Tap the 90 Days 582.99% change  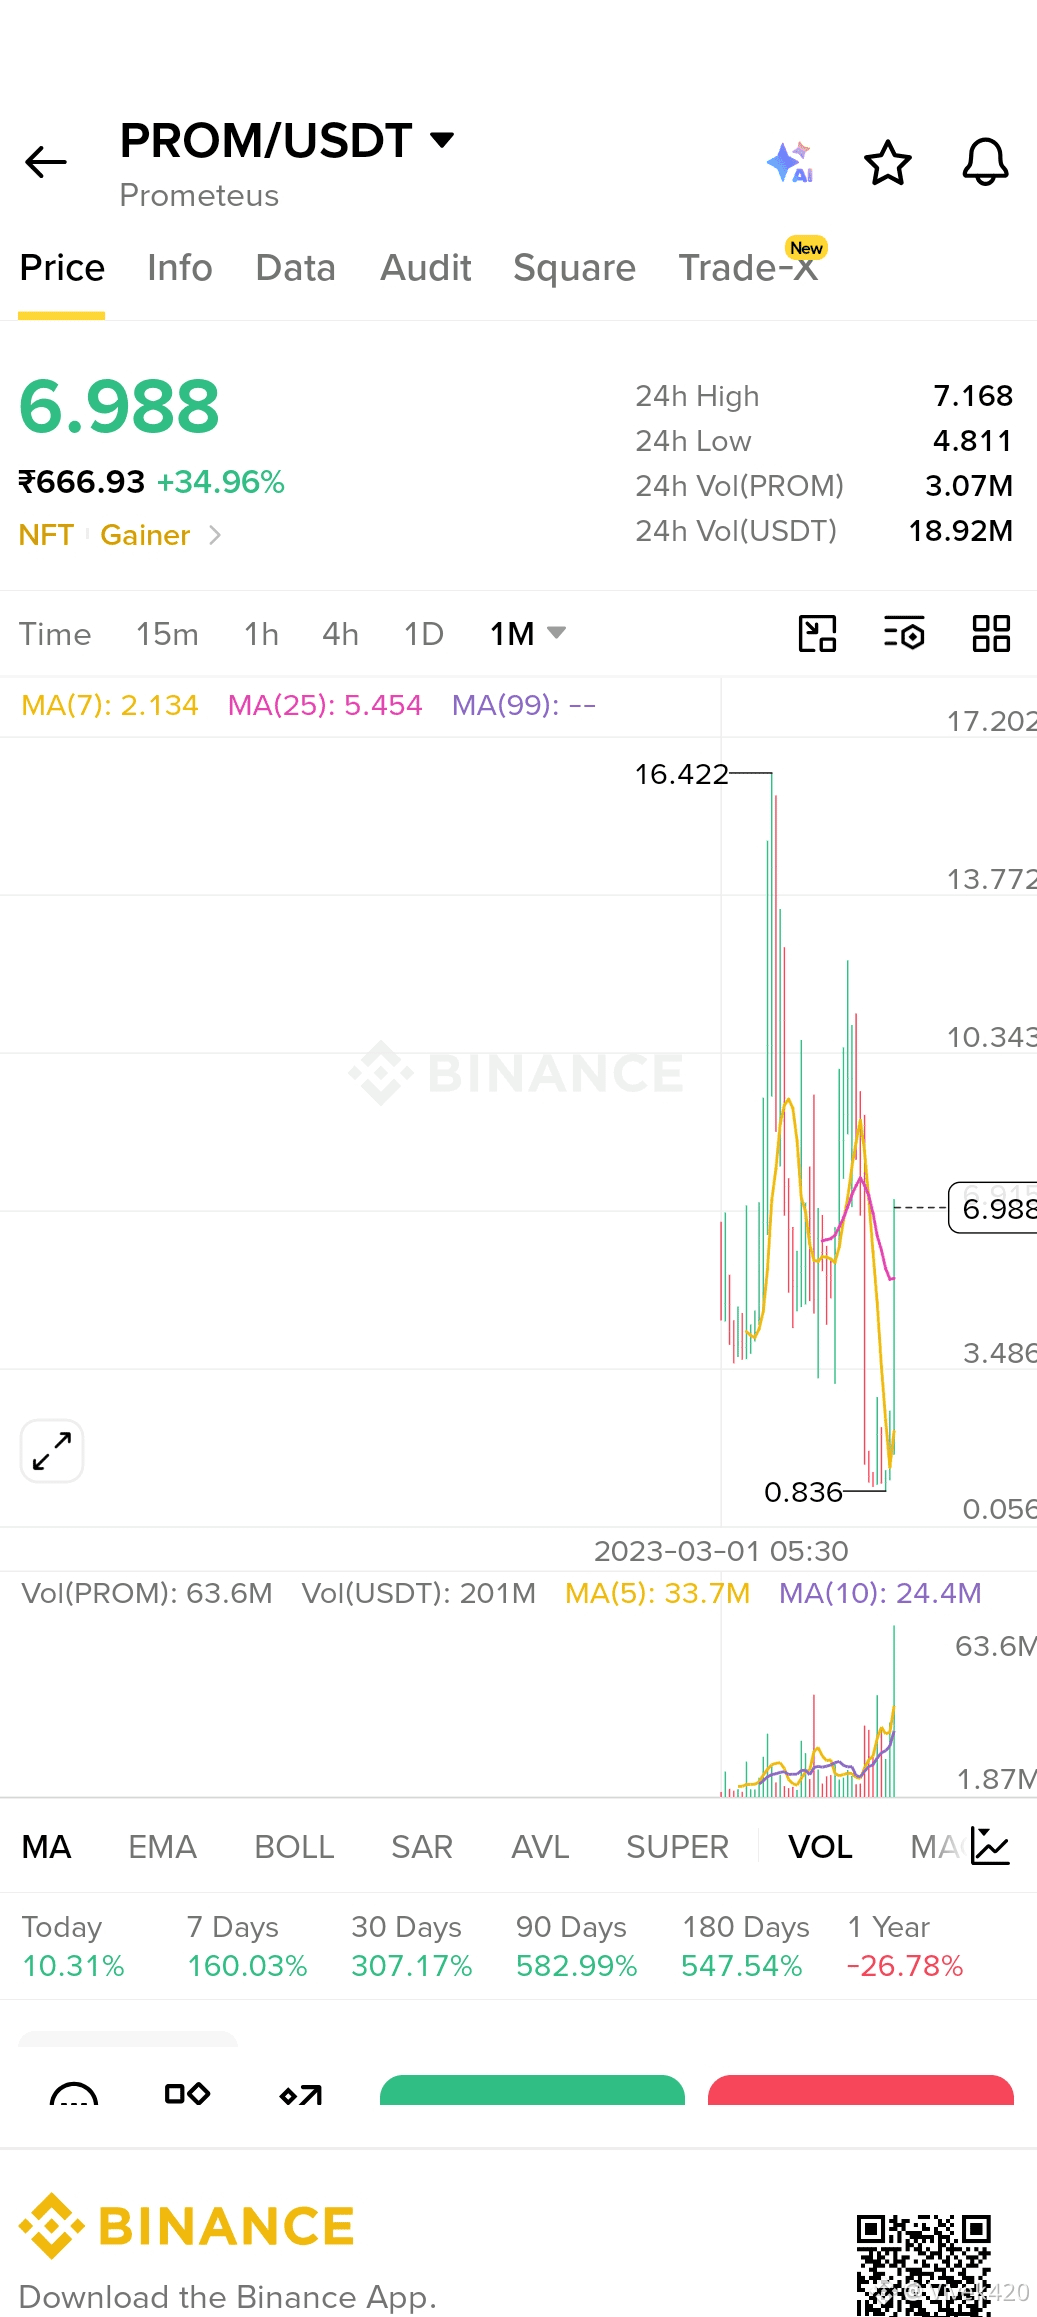(577, 1946)
